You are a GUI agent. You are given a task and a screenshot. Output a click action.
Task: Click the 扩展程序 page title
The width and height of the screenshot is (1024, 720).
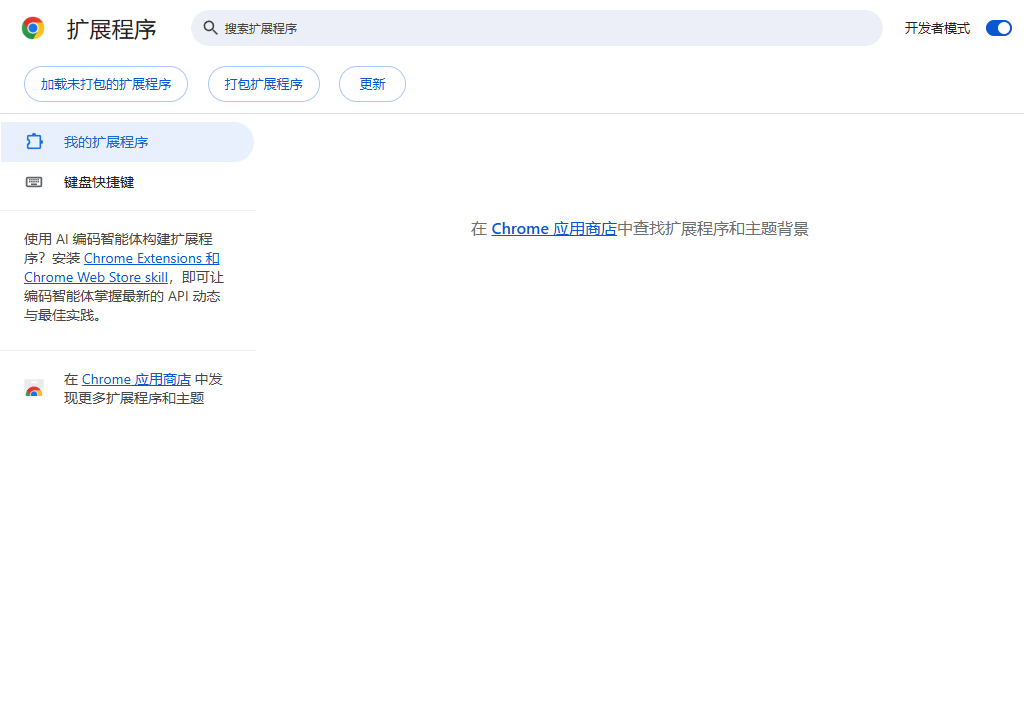tap(112, 29)
